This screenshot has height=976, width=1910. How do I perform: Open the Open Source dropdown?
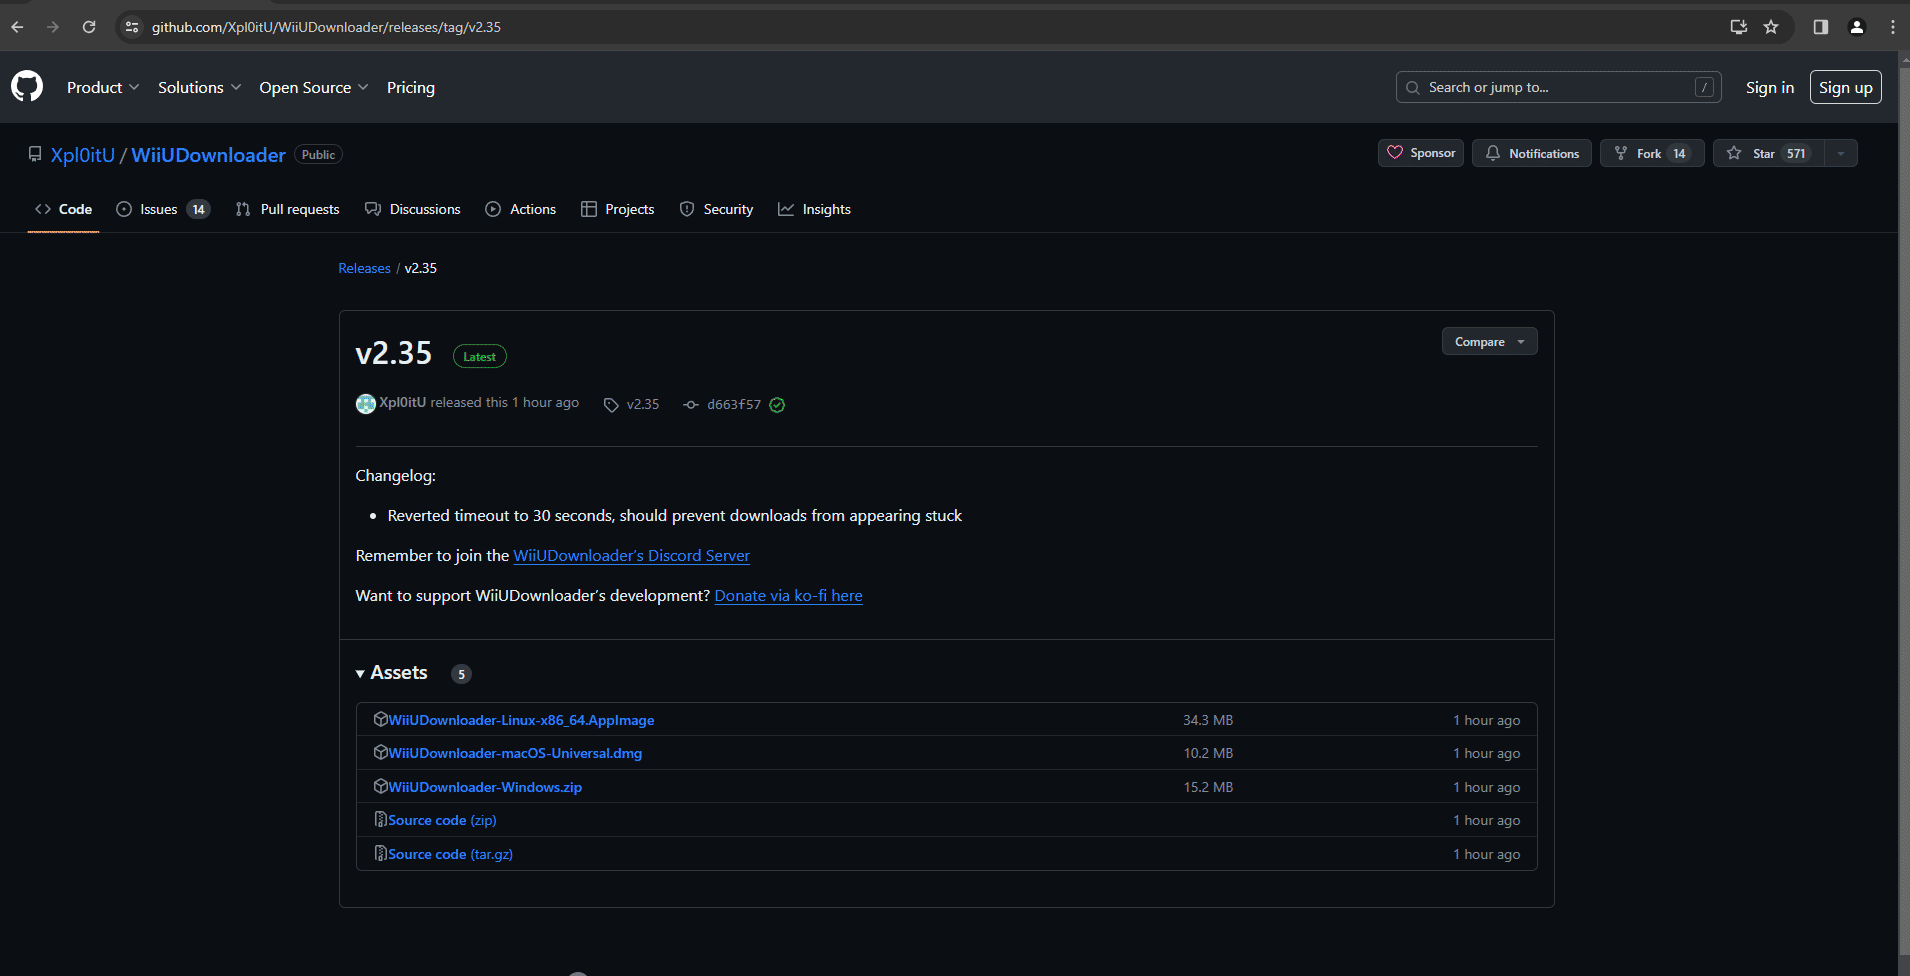(314, 87)
